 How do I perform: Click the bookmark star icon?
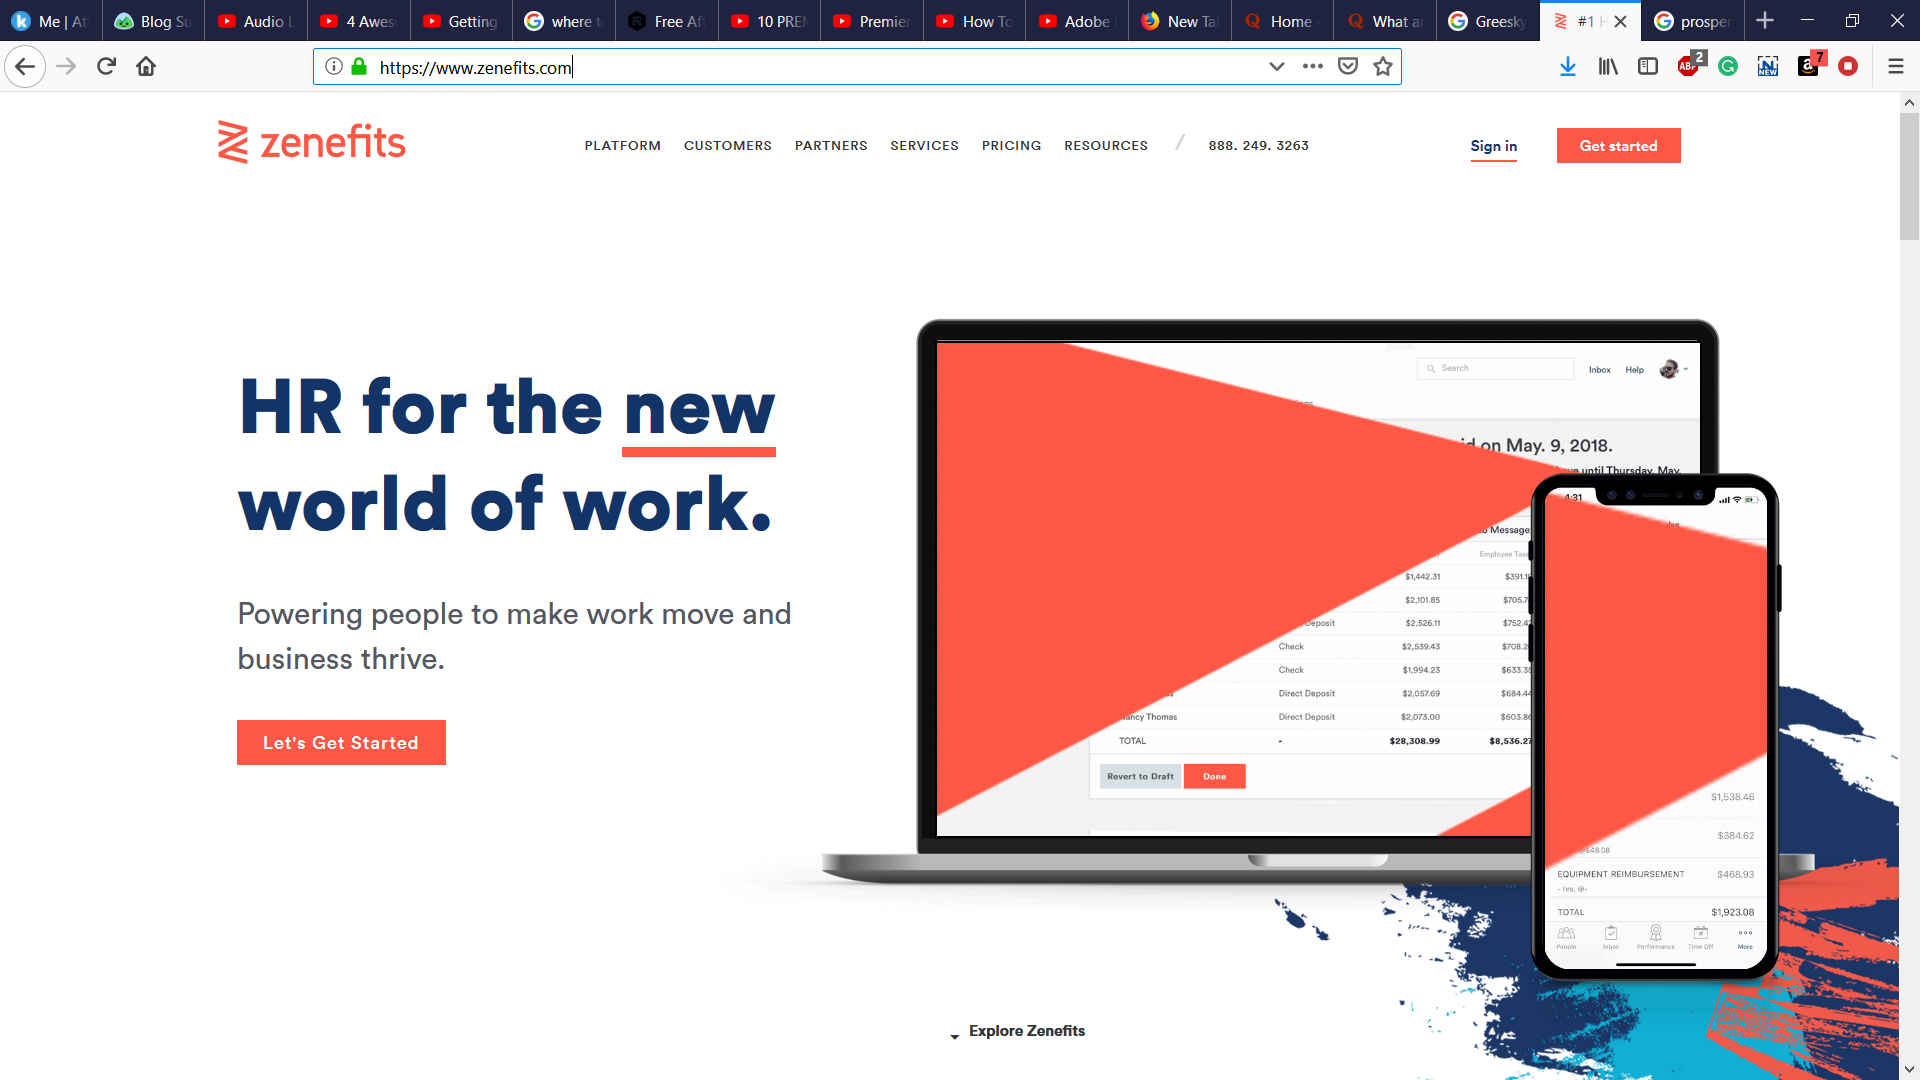[x=1382, y=66]
